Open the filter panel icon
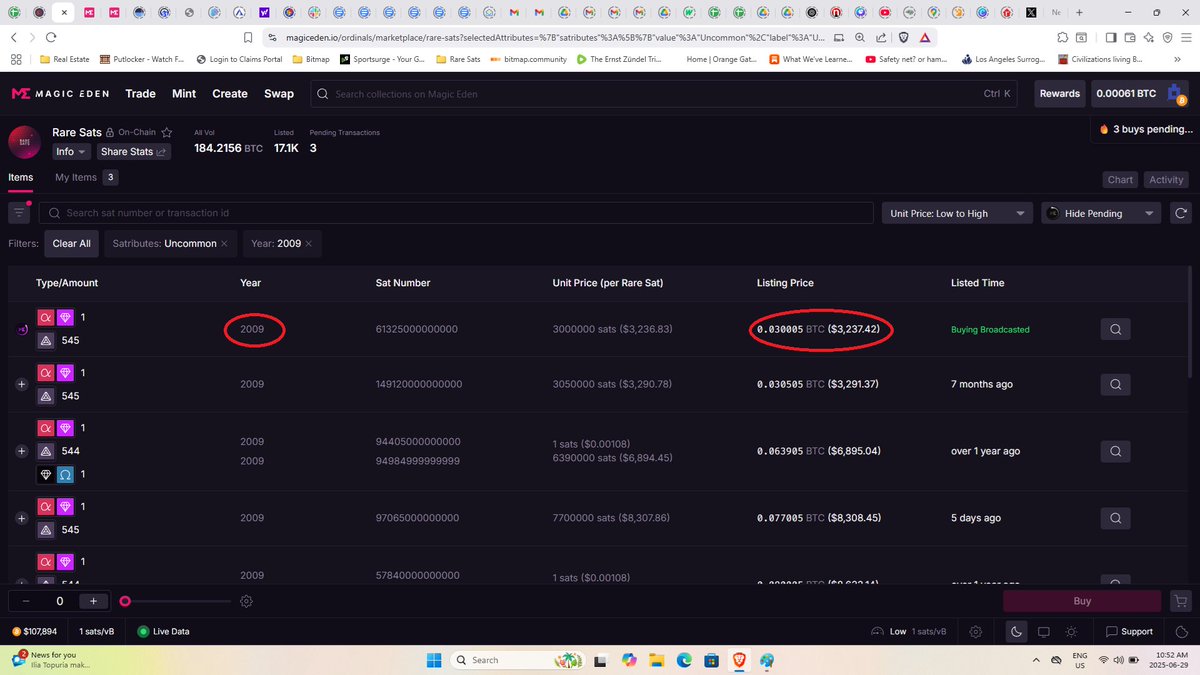This screenshot has width=1200, height=675. point(19,213)
